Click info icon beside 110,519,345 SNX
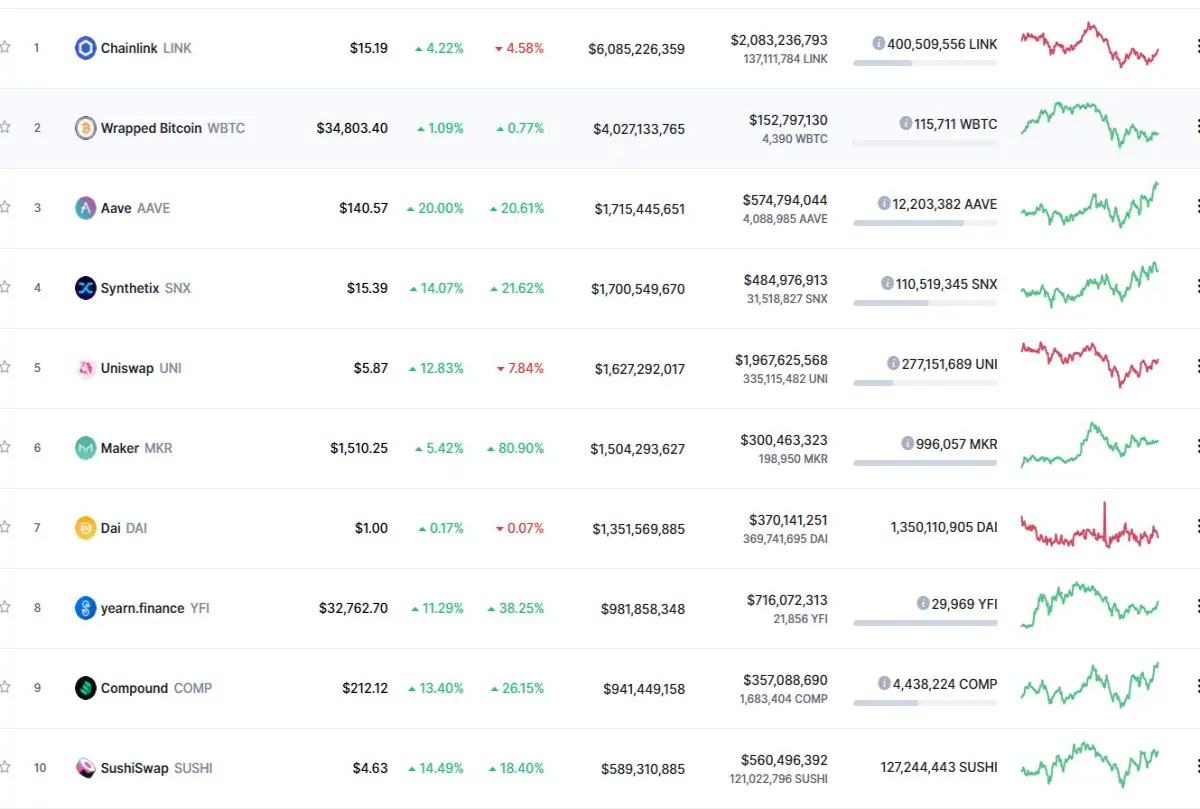Viewport: 1200px width, 809px height. pos(887,284)
